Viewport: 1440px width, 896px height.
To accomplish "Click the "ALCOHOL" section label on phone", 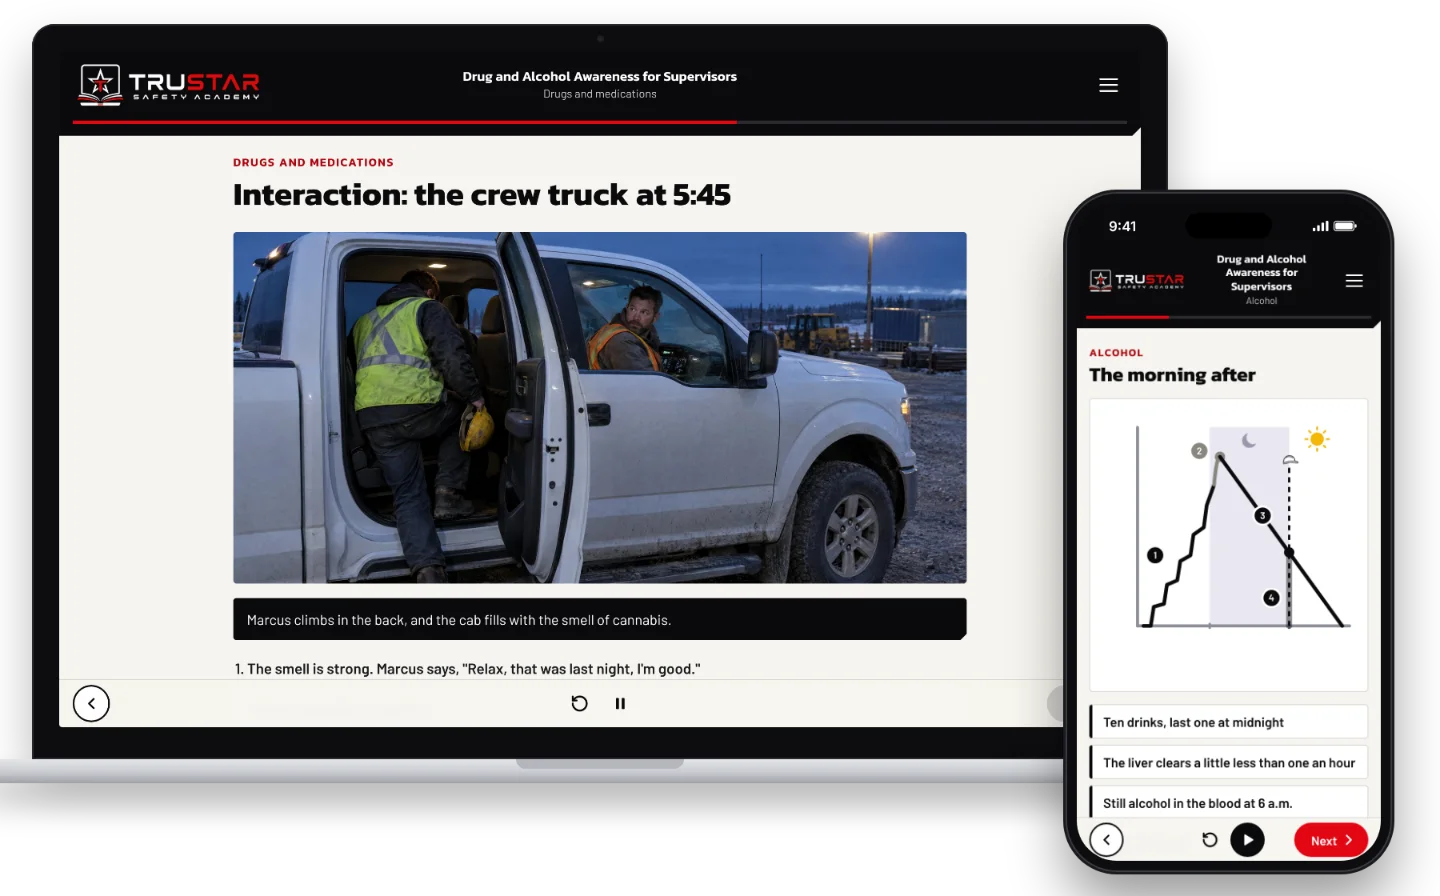I will (1116, 353).
